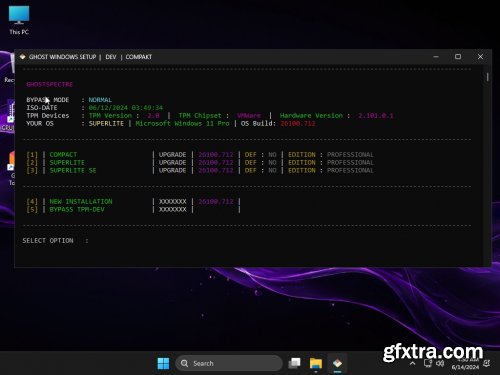Open the volume tray icon
This screenshot has height=375, width=500.
tap(440, 363)
